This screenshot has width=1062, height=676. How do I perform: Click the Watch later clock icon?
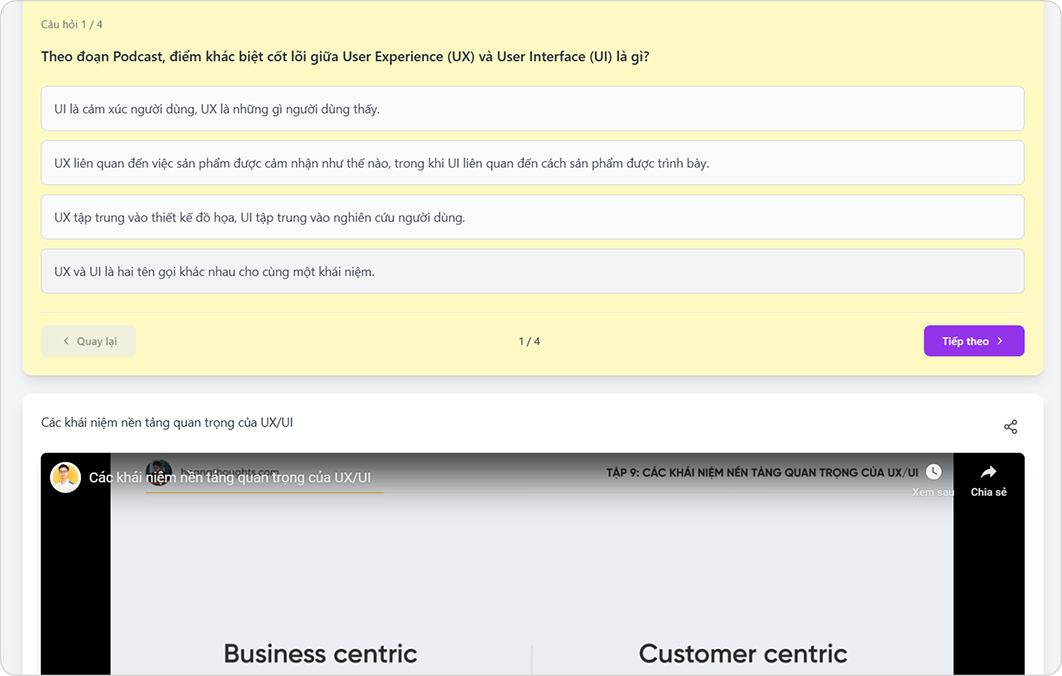pyautogui.click(x=933, y=472)
